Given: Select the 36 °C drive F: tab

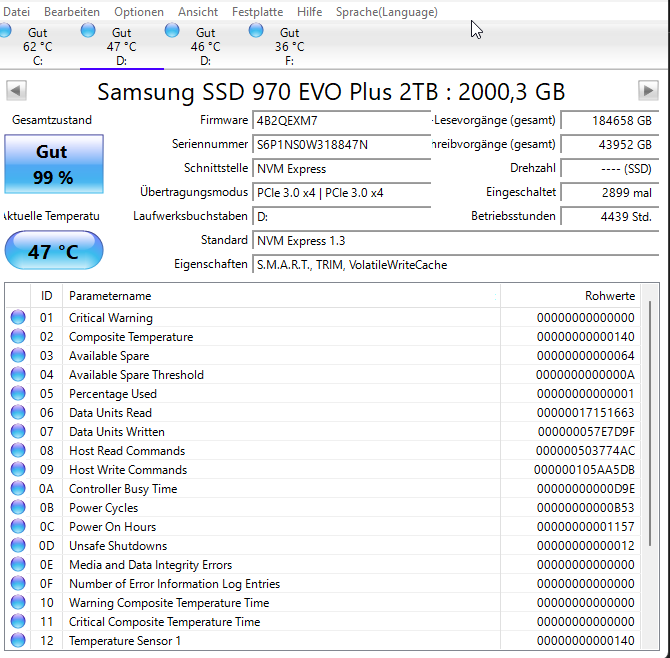Looking at the screenshot, I should tap(289, 46).
